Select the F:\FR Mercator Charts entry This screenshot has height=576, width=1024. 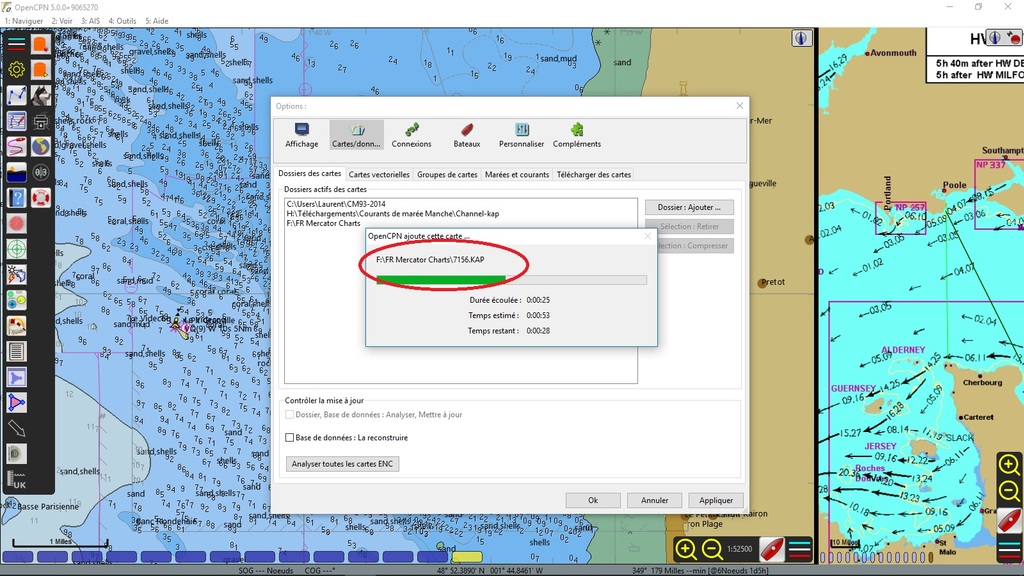tap(323, 223)
